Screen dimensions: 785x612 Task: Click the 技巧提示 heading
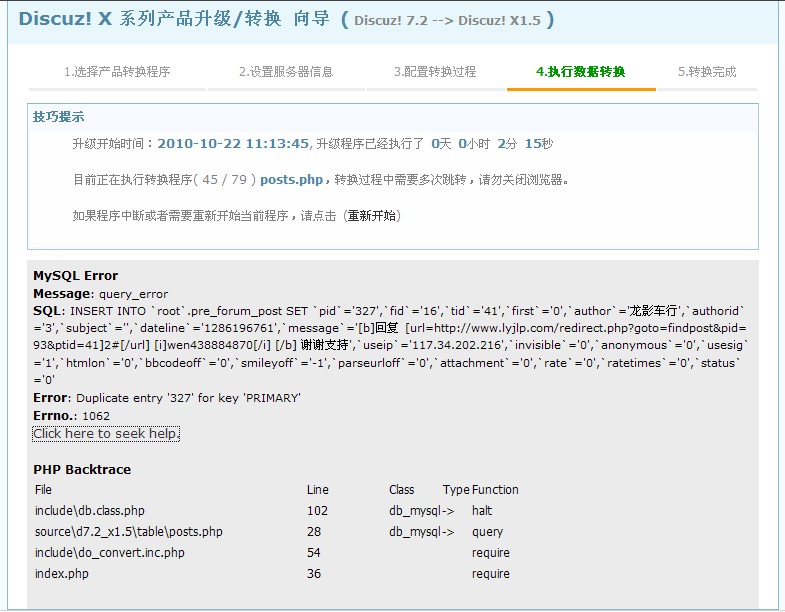(x=59, y=117)
